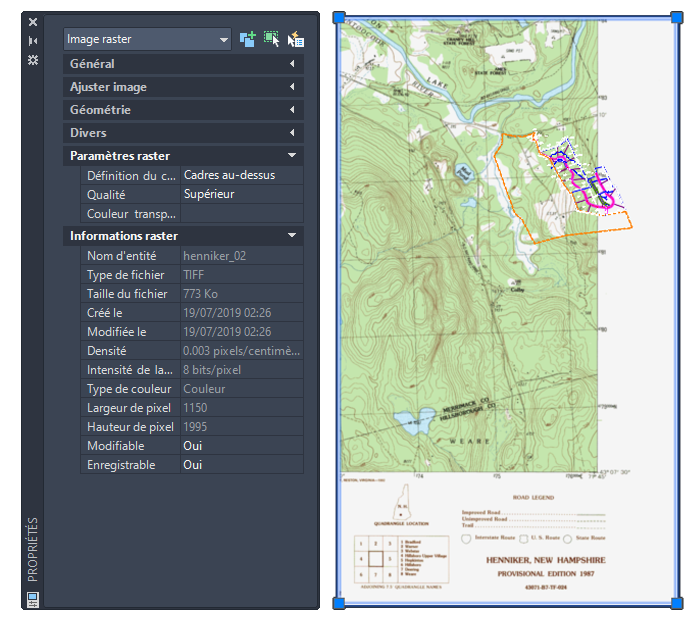699x622 pixels.
Task: Click the top-left blue grip of the image
Action: (x=339, y=18)
